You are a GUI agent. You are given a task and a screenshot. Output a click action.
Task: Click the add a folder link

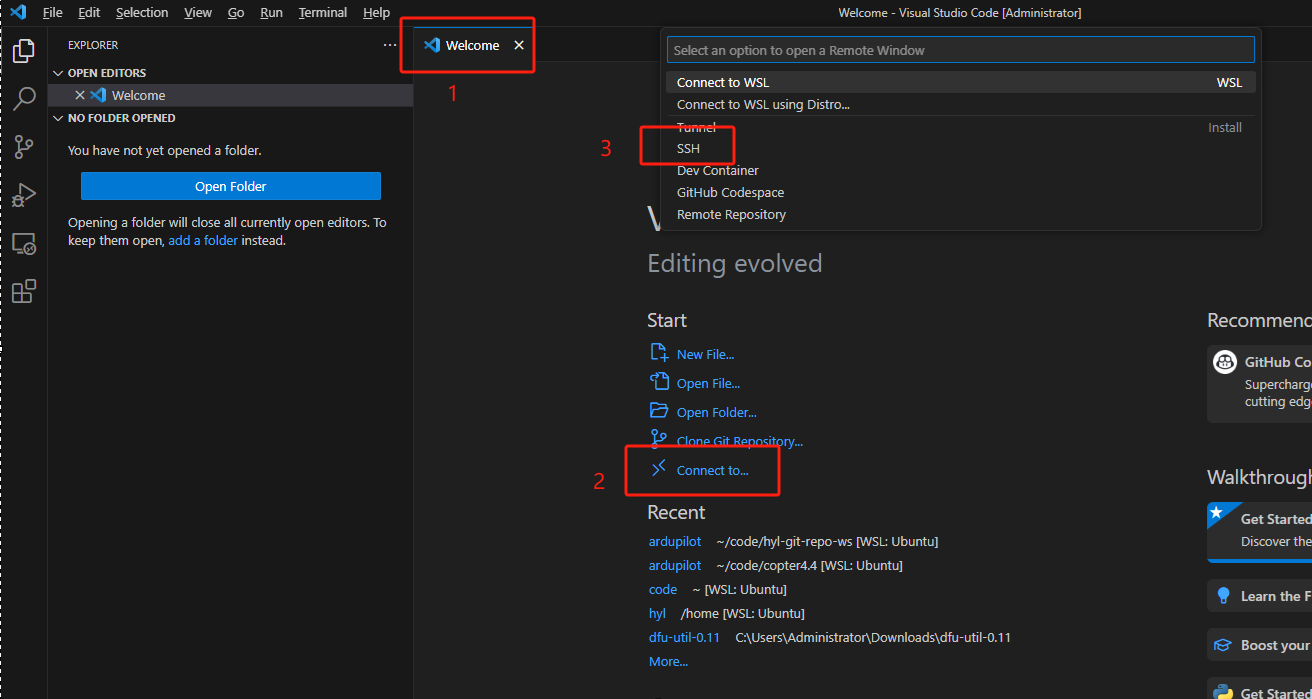pyautogui.click(x=203, y=240)
